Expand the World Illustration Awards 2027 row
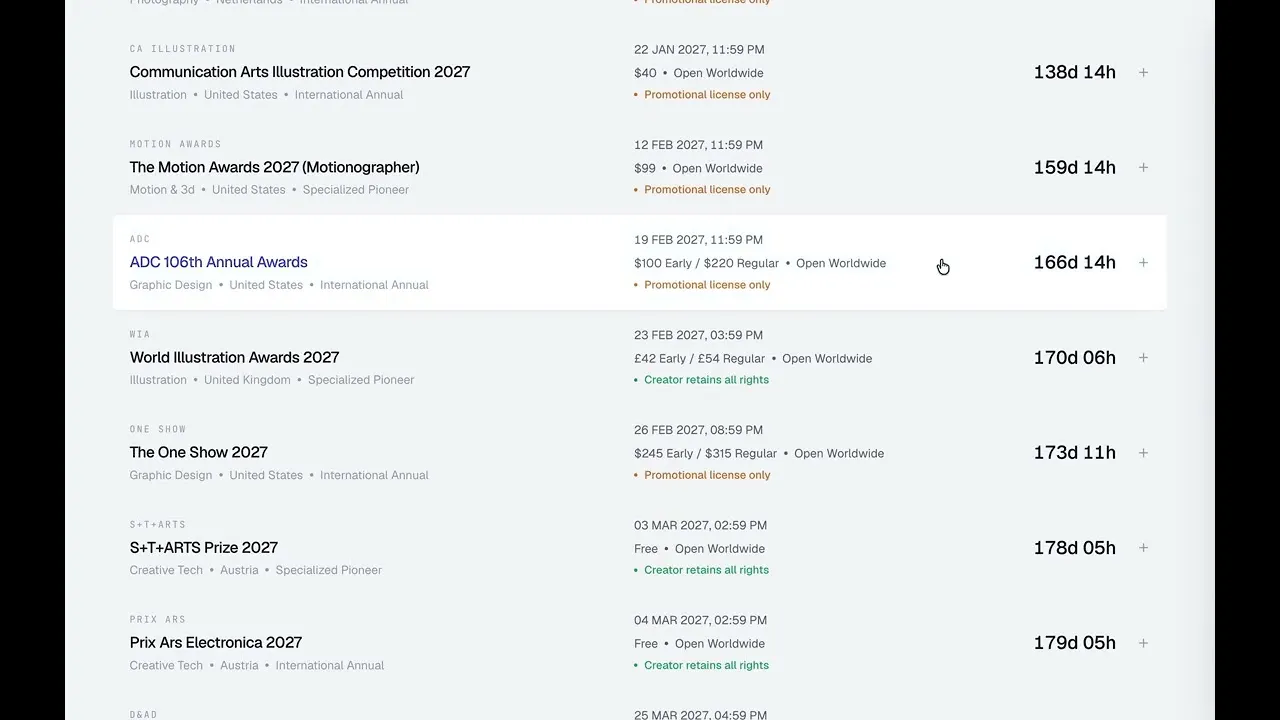 tap(1143, 357)
